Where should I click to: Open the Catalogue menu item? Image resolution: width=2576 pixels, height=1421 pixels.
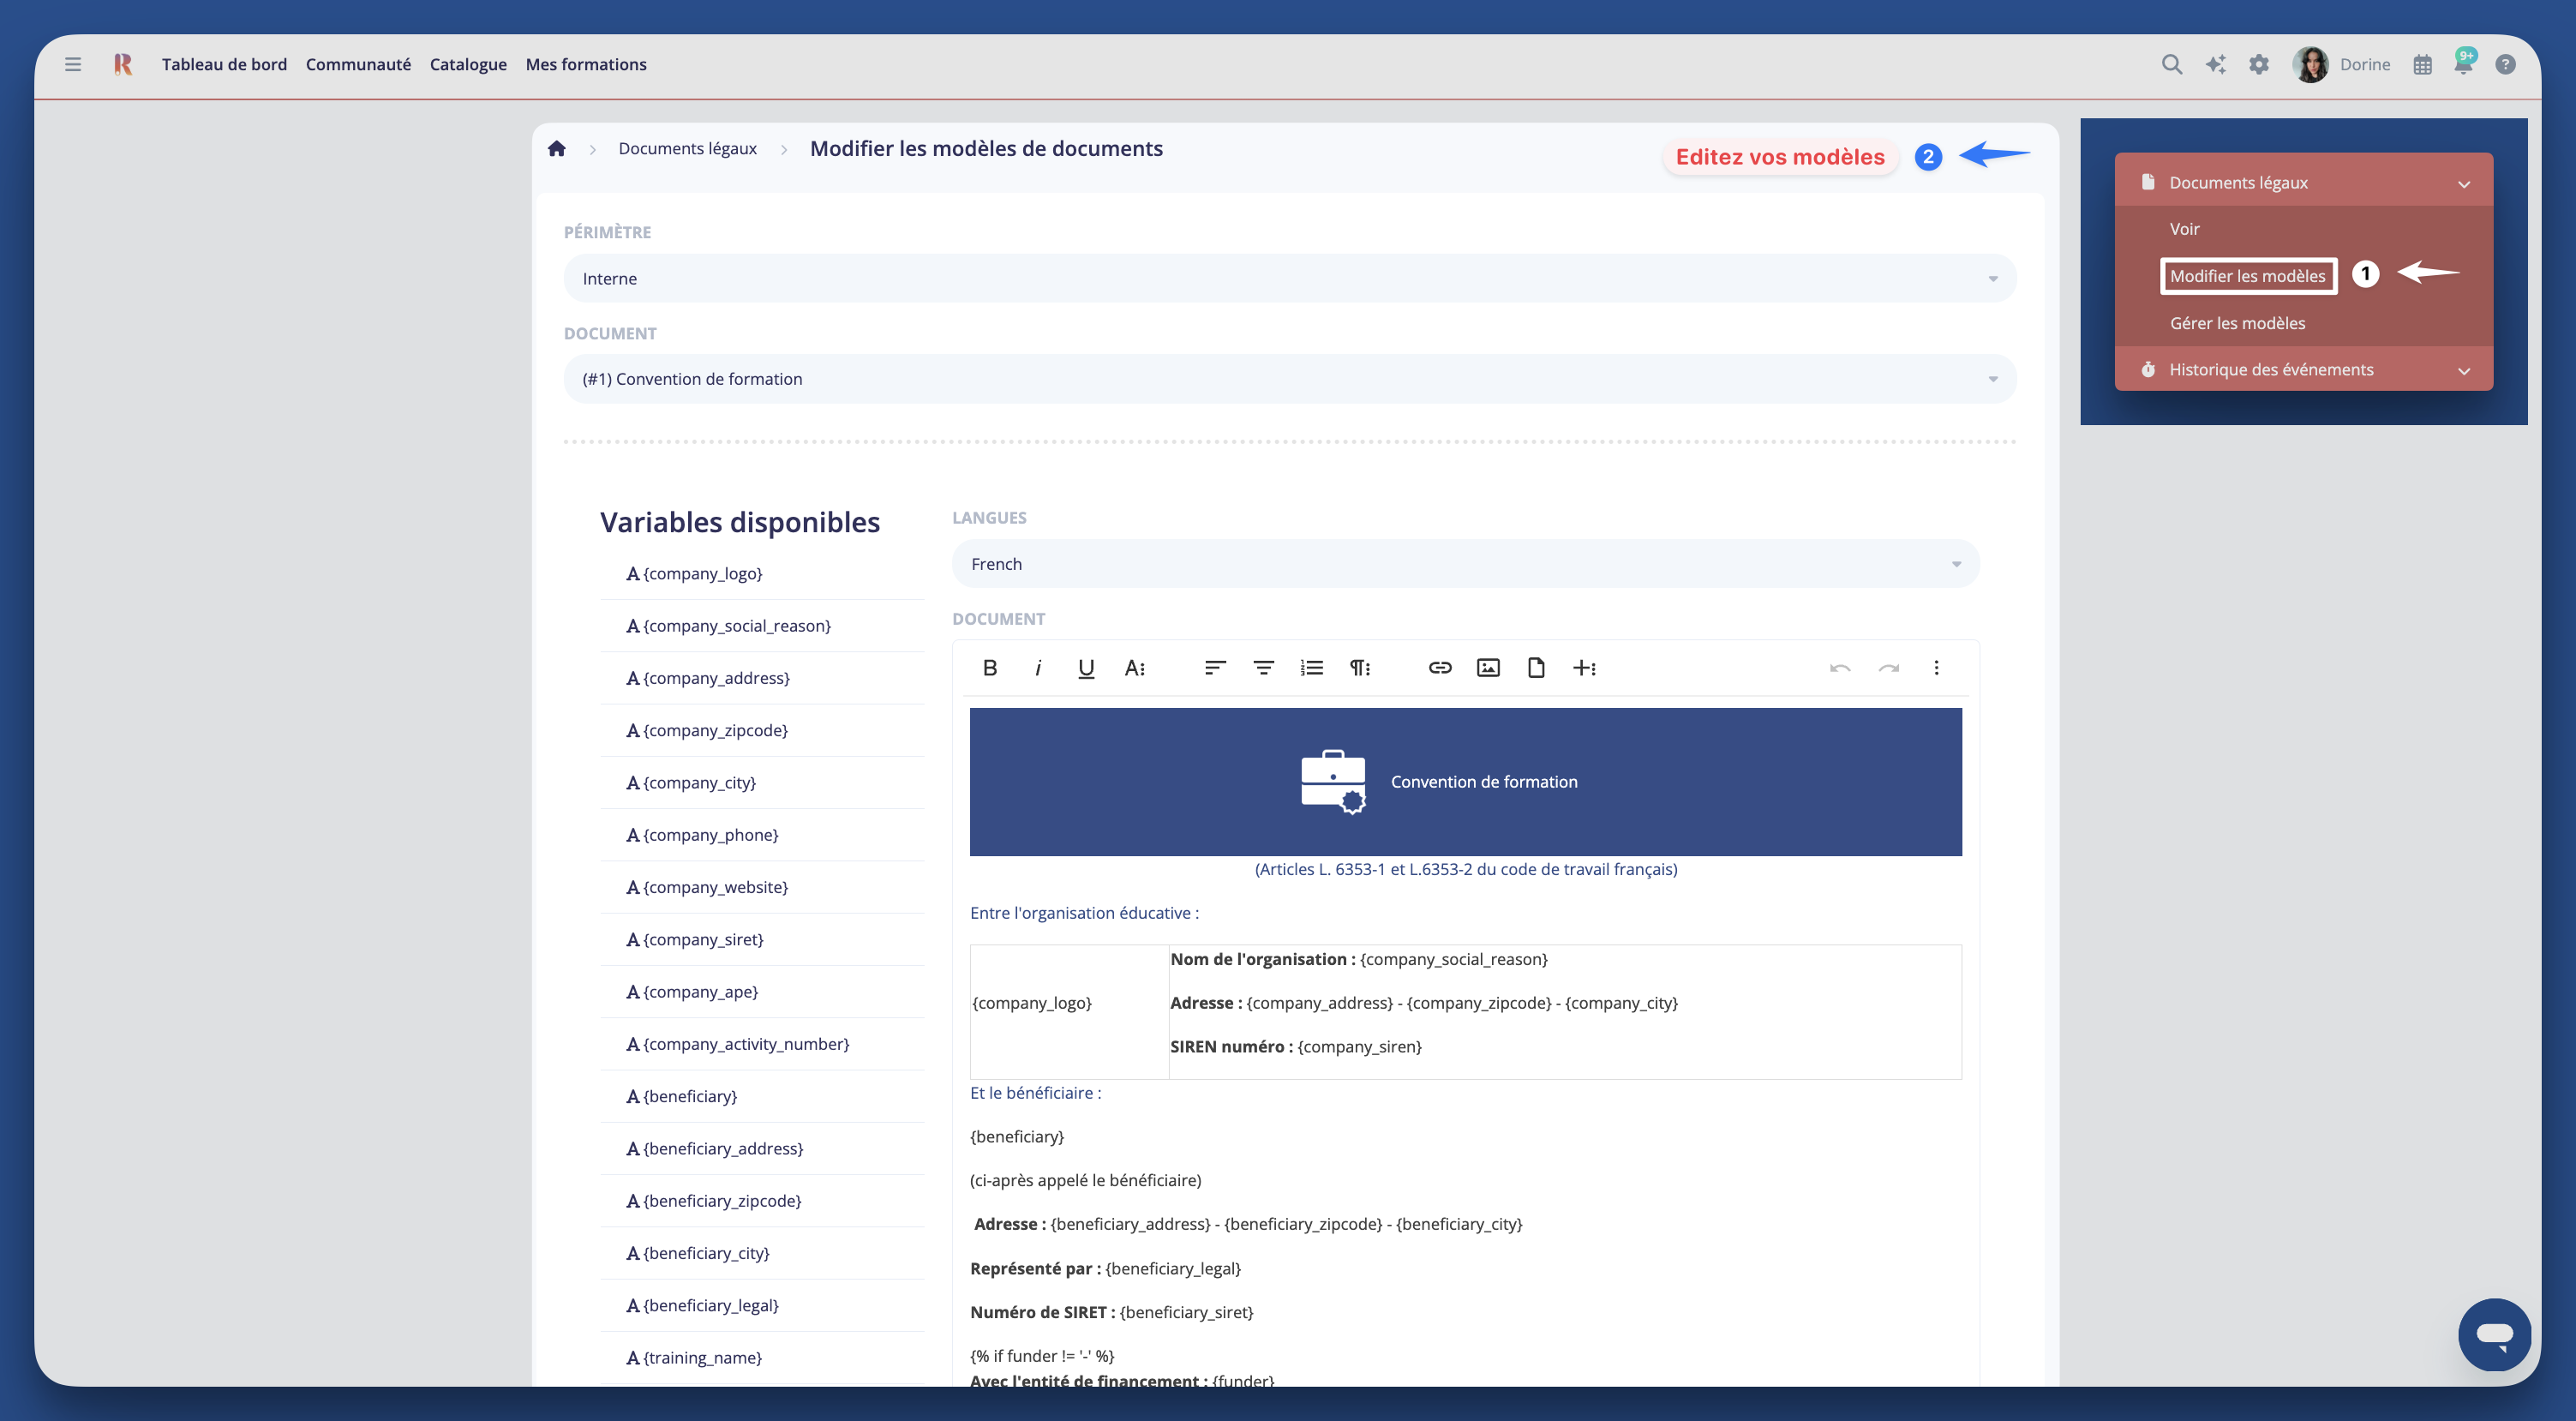[467, 63]
